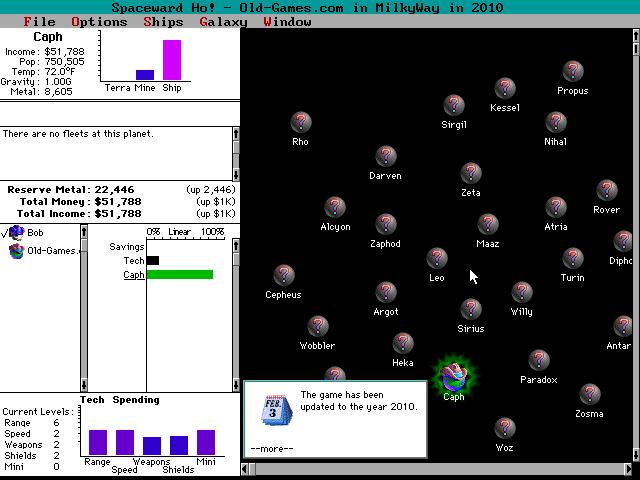Screen dimensions: 640x480
Task: Adjust the Tech budget bar
Action: pos(153,260)
